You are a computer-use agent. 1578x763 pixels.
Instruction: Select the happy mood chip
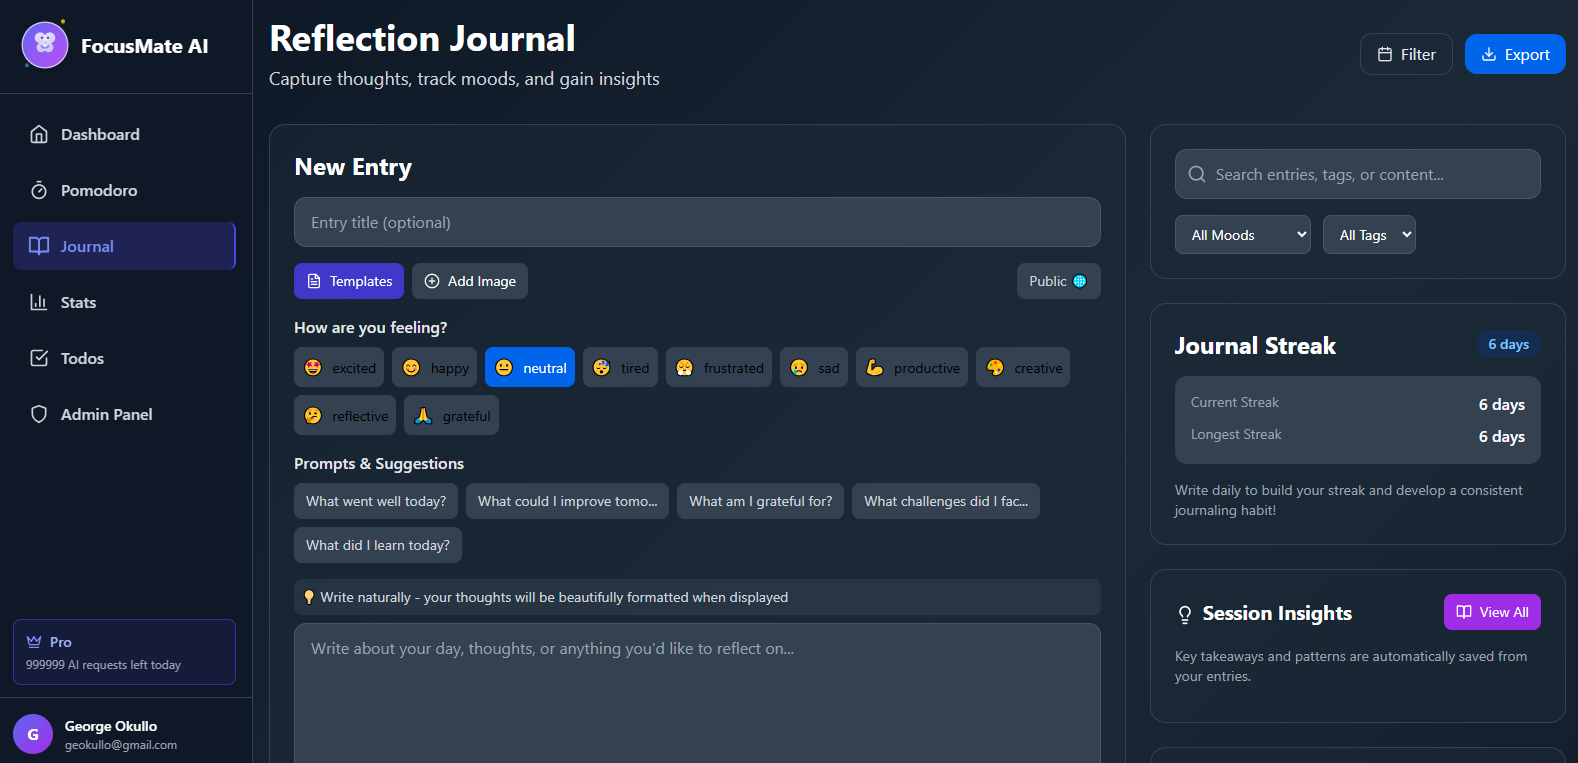[434, 367]
